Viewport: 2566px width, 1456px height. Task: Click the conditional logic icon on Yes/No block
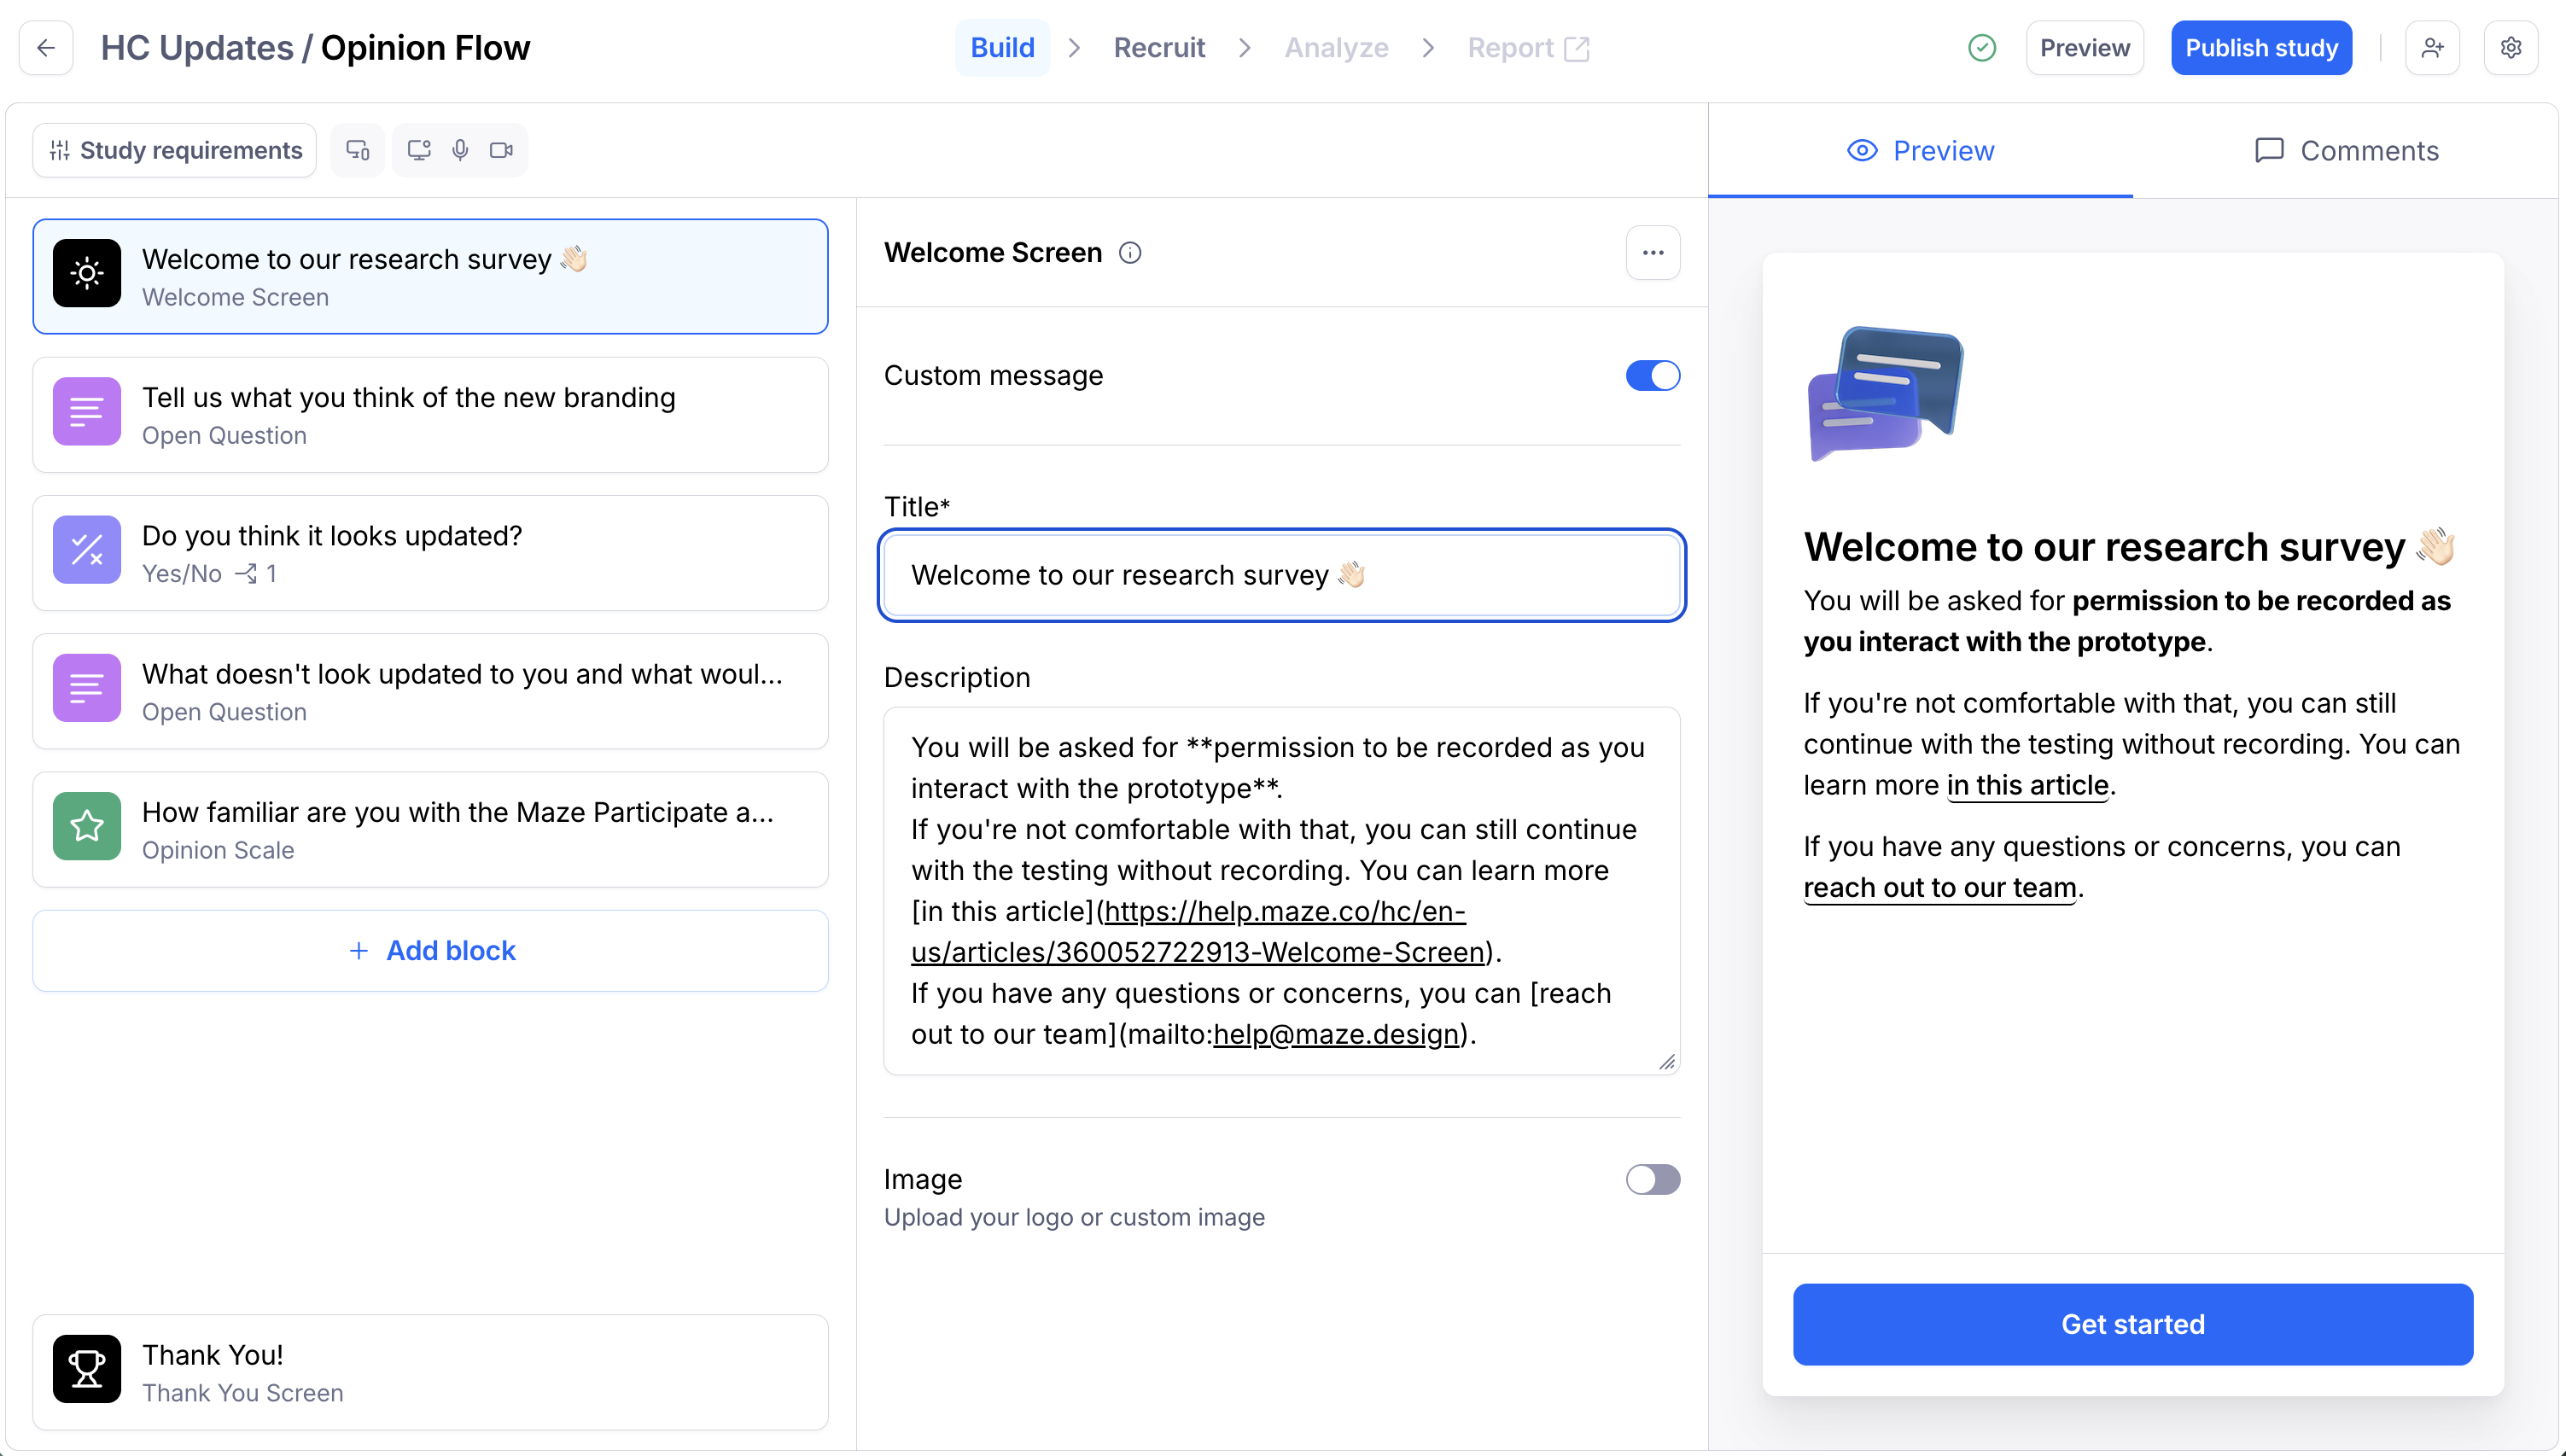pyautogui.click(x=246, y=574)
